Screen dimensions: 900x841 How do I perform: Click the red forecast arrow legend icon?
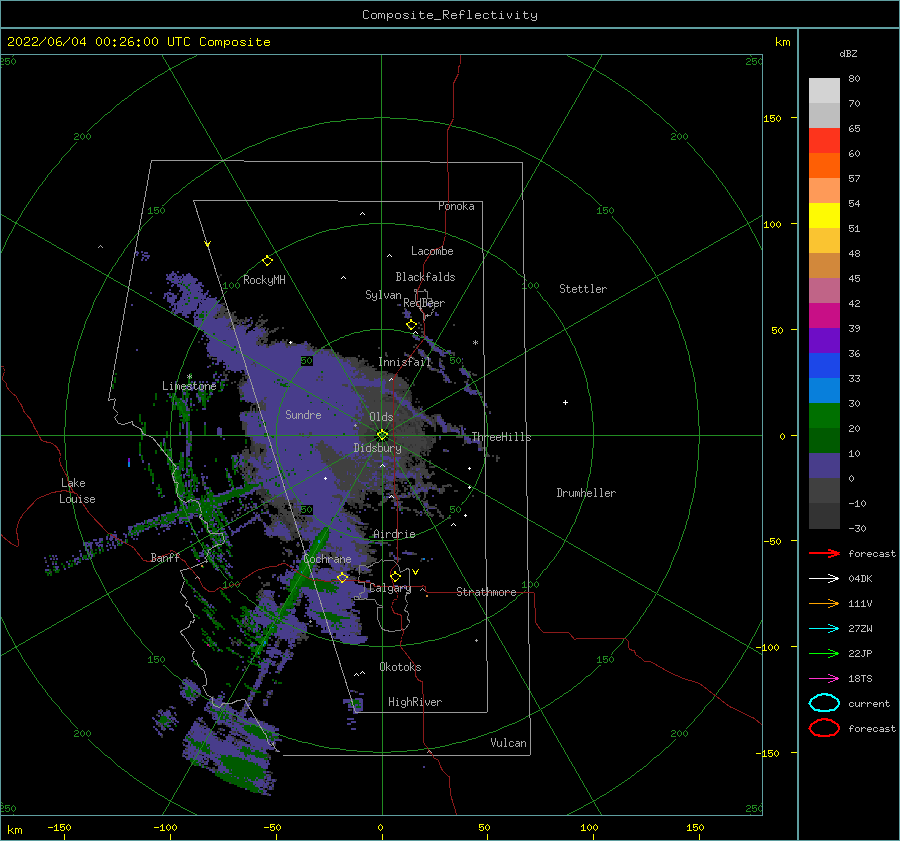[x=824, y=553]
